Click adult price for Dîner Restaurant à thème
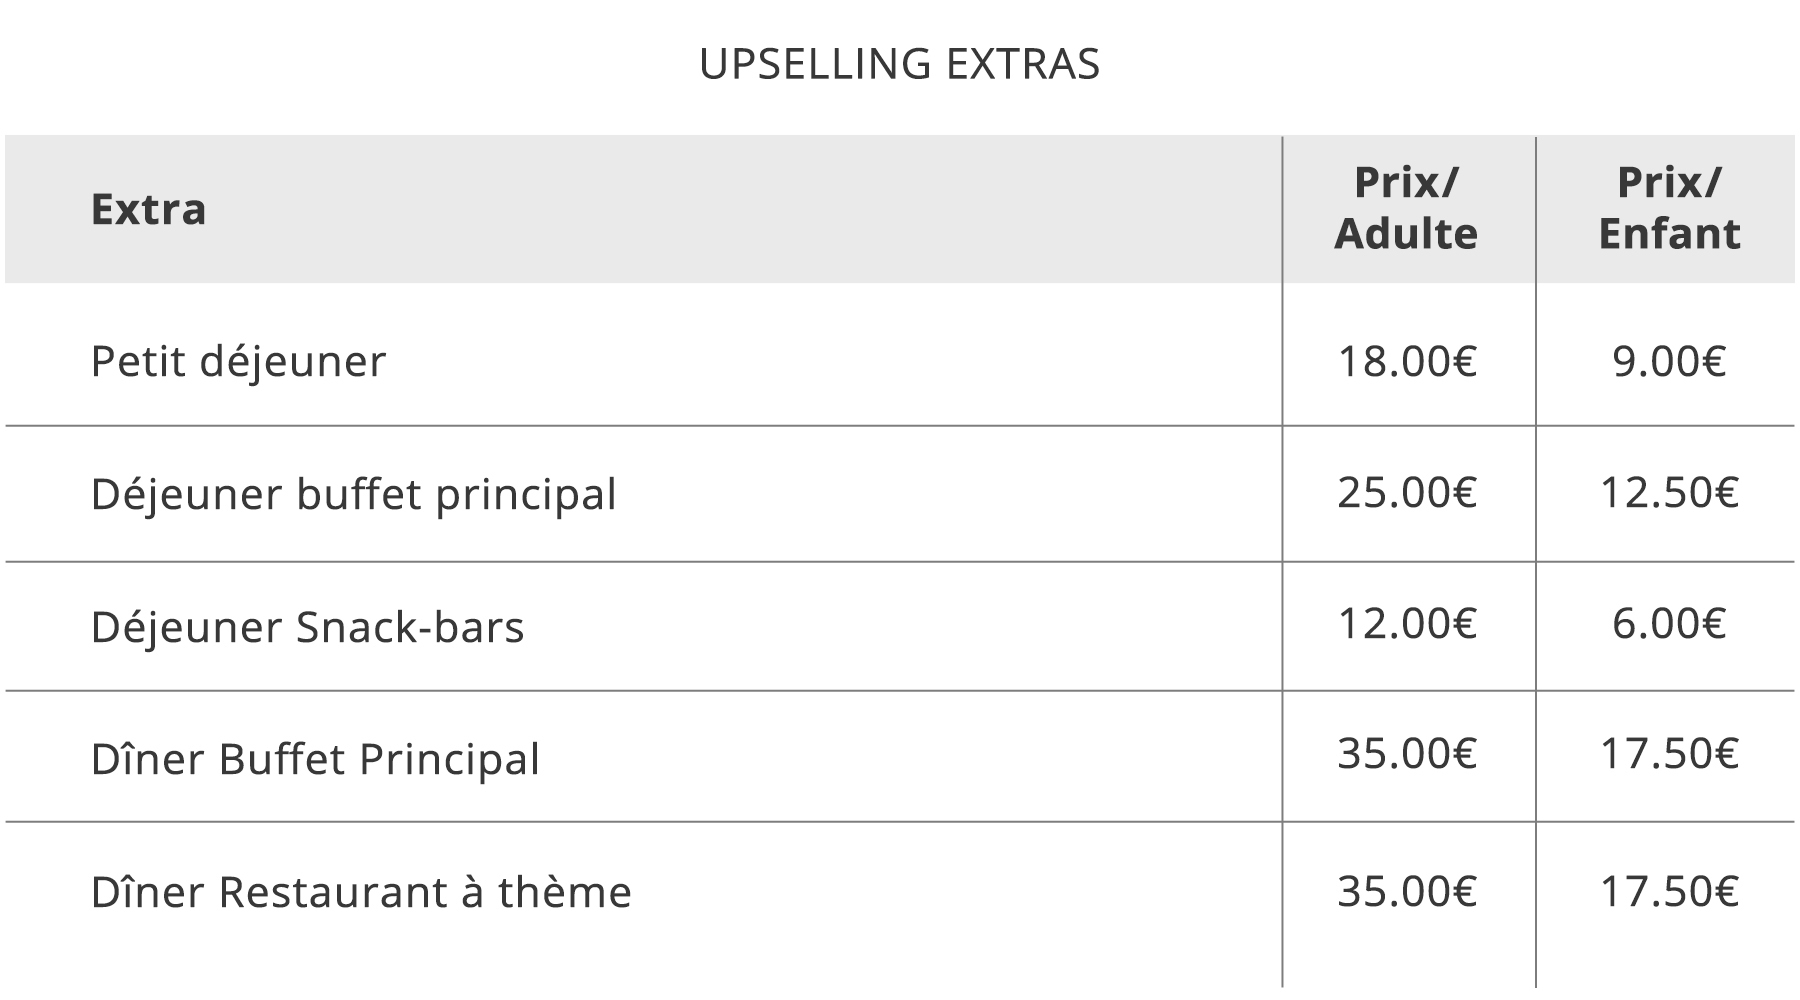 coord(1407,890)
